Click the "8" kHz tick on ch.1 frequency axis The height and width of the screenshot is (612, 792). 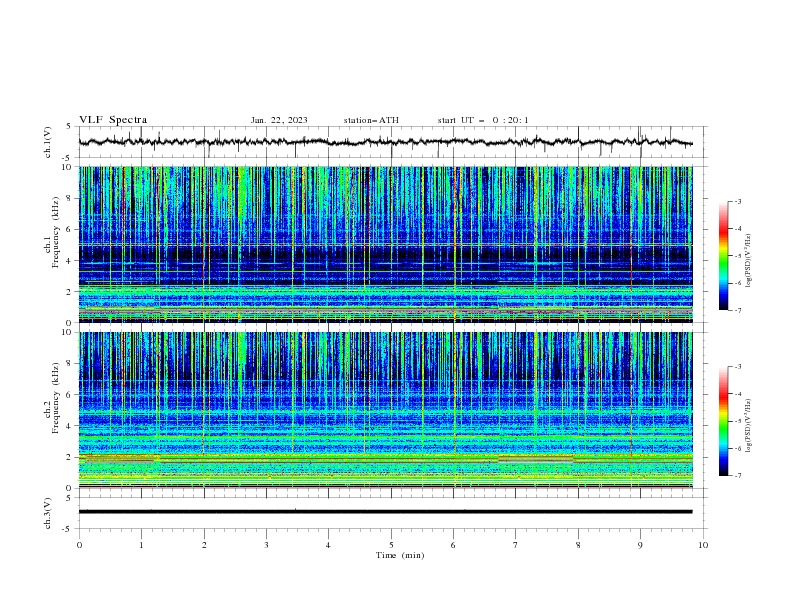pos(70,198)
